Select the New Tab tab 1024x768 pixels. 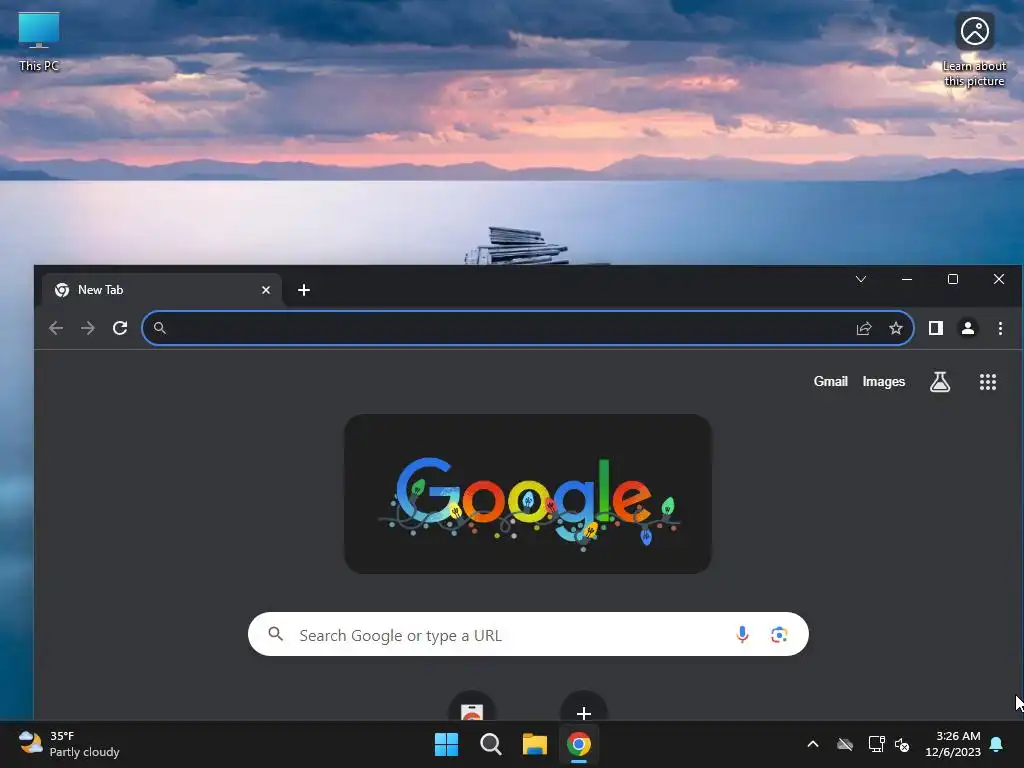coord(162,290)
